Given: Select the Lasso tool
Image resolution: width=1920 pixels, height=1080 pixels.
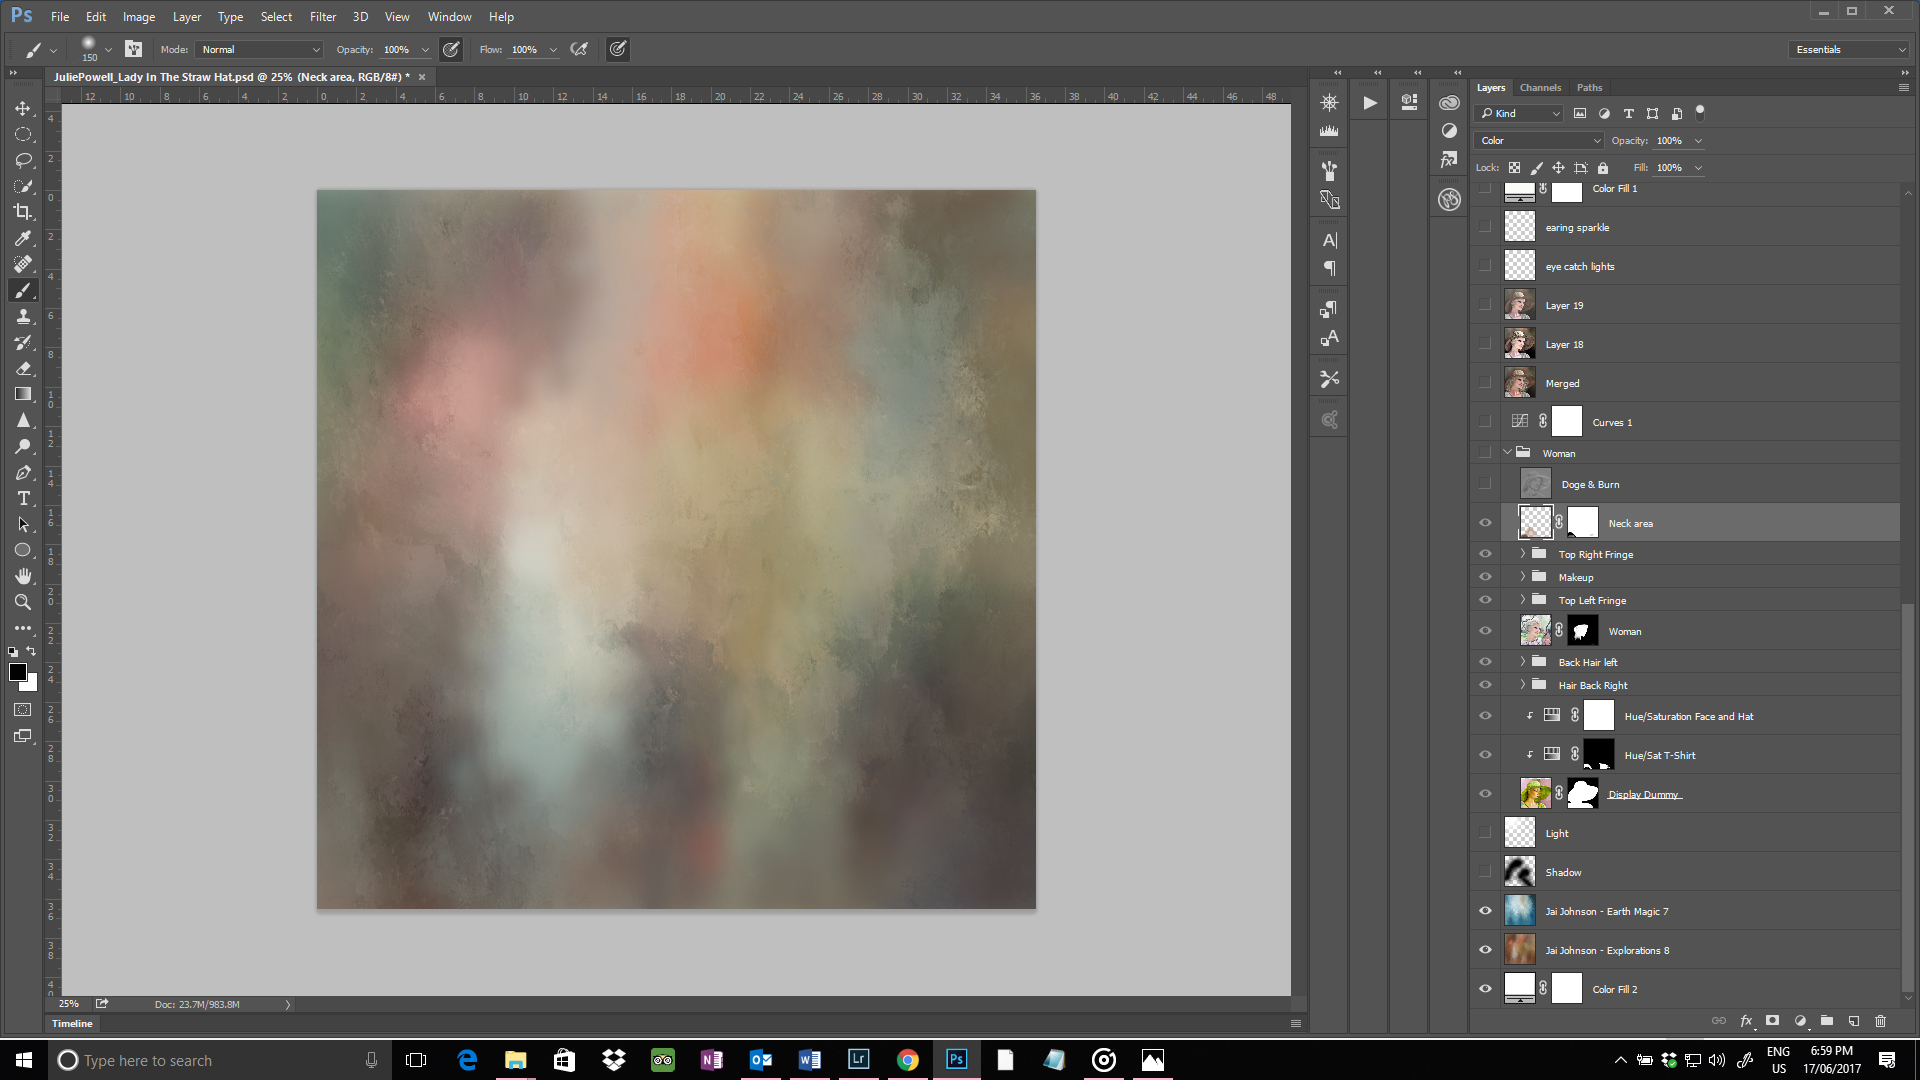Looking at the screenshot, I should coord(23,160).
